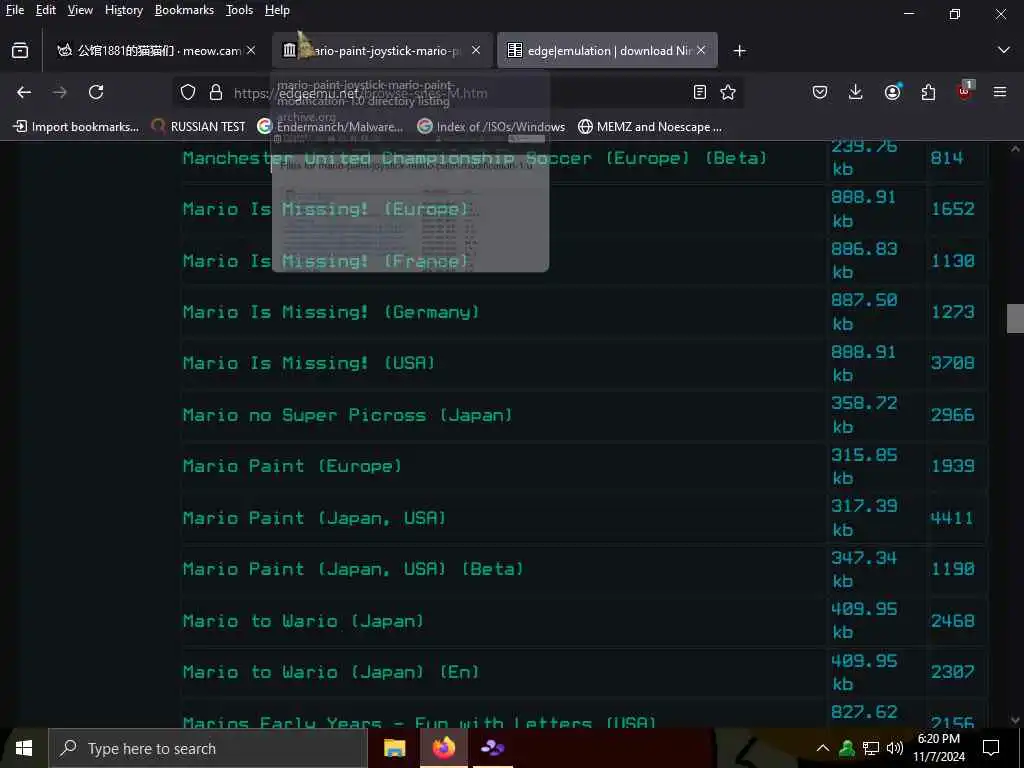Screen dimensions: 1024x768
Task: Open the Firefox account icon
Action: coord(893,92)
